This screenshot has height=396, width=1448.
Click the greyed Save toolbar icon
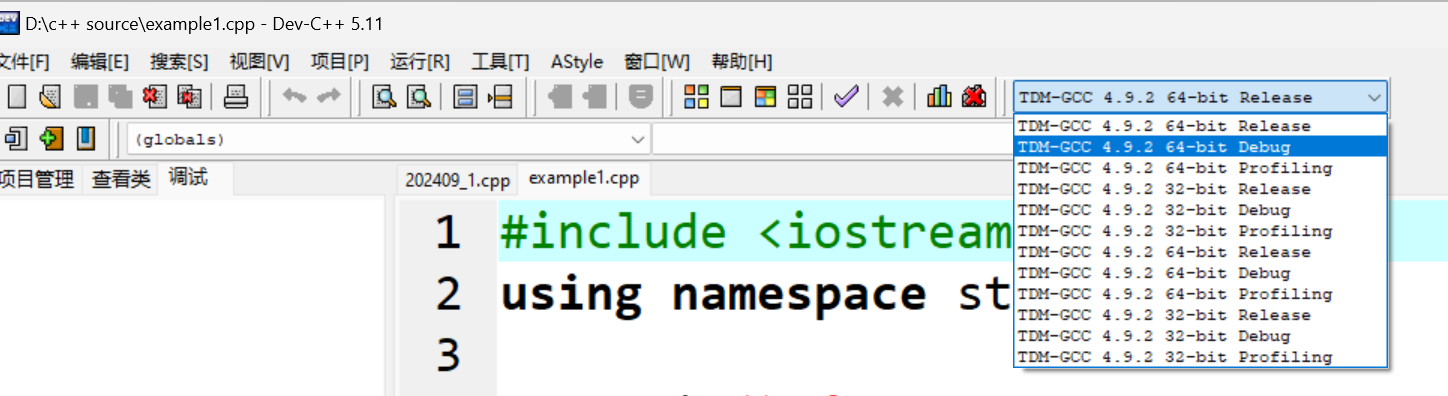click(87, 97)
